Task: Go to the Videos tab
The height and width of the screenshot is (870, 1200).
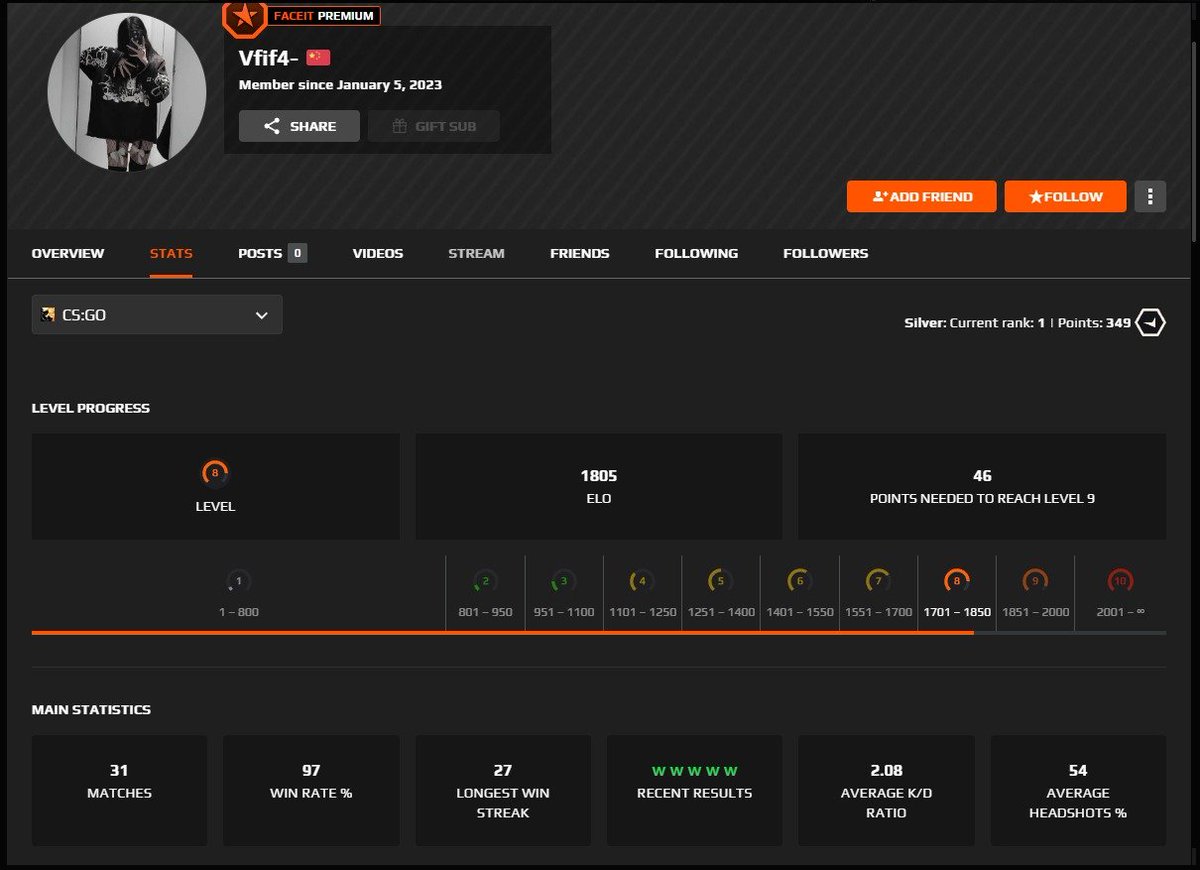Action: pyautogui.click(x=378, y=253)
